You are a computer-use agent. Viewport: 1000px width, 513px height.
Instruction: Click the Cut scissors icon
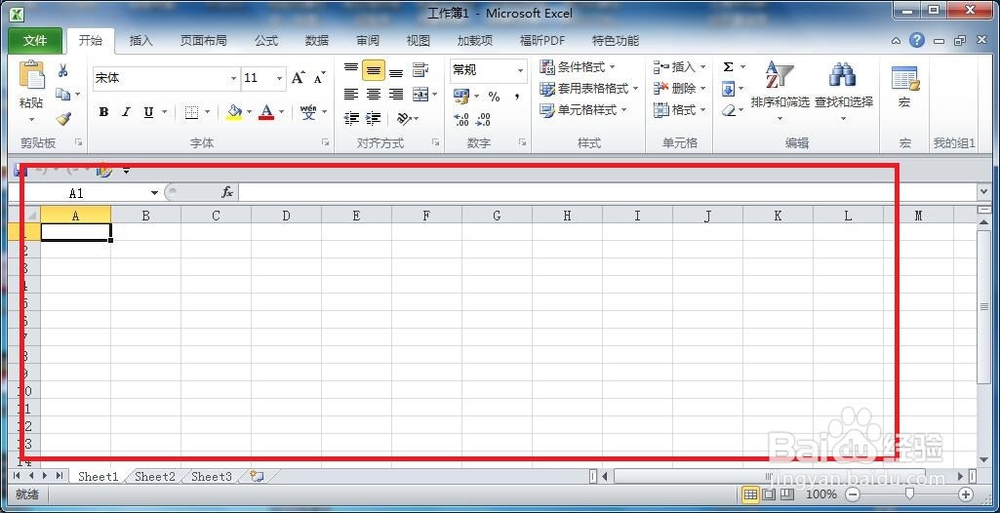point(63,70)
